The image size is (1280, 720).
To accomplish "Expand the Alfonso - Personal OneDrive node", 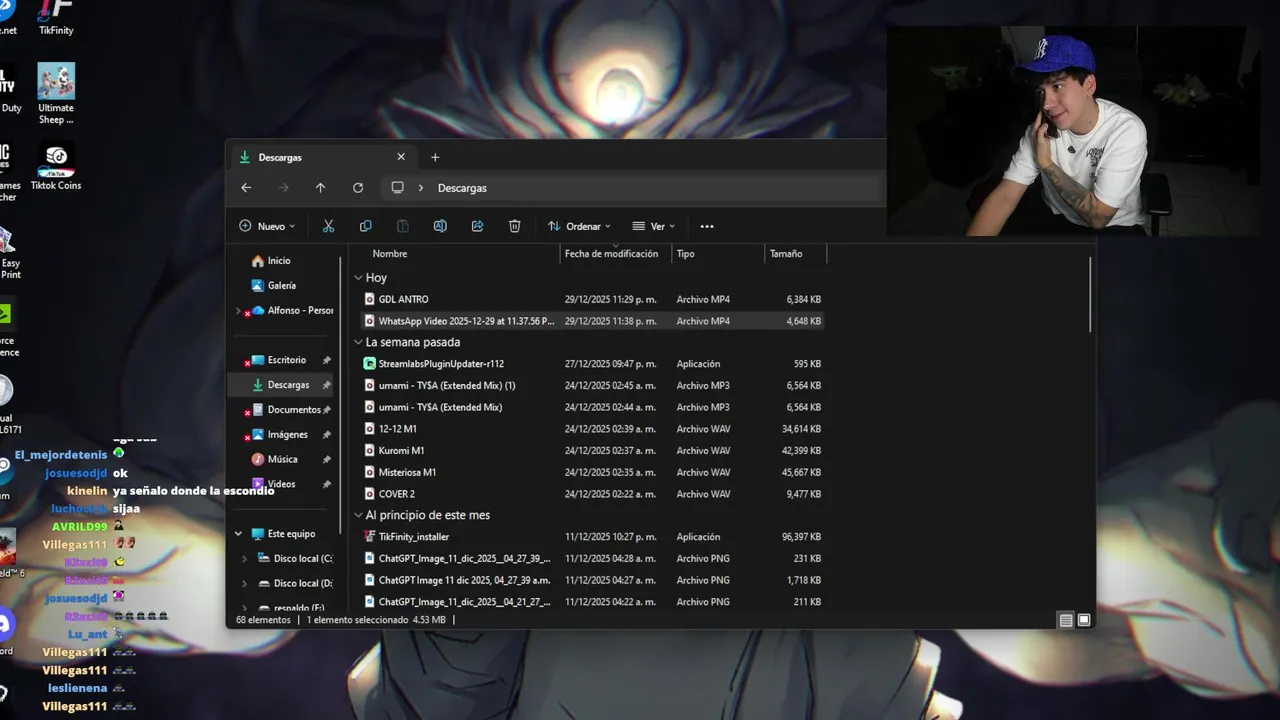I will coord(238,311).
